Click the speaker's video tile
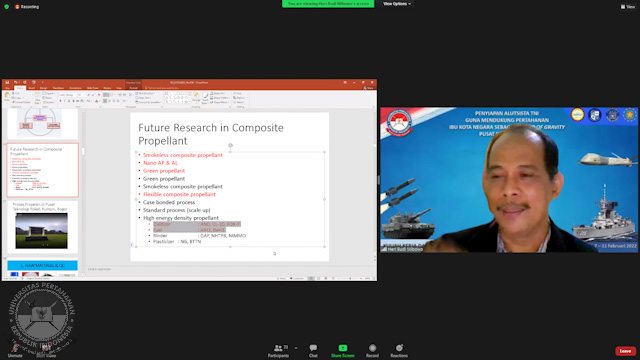 [x=509, y=180]
